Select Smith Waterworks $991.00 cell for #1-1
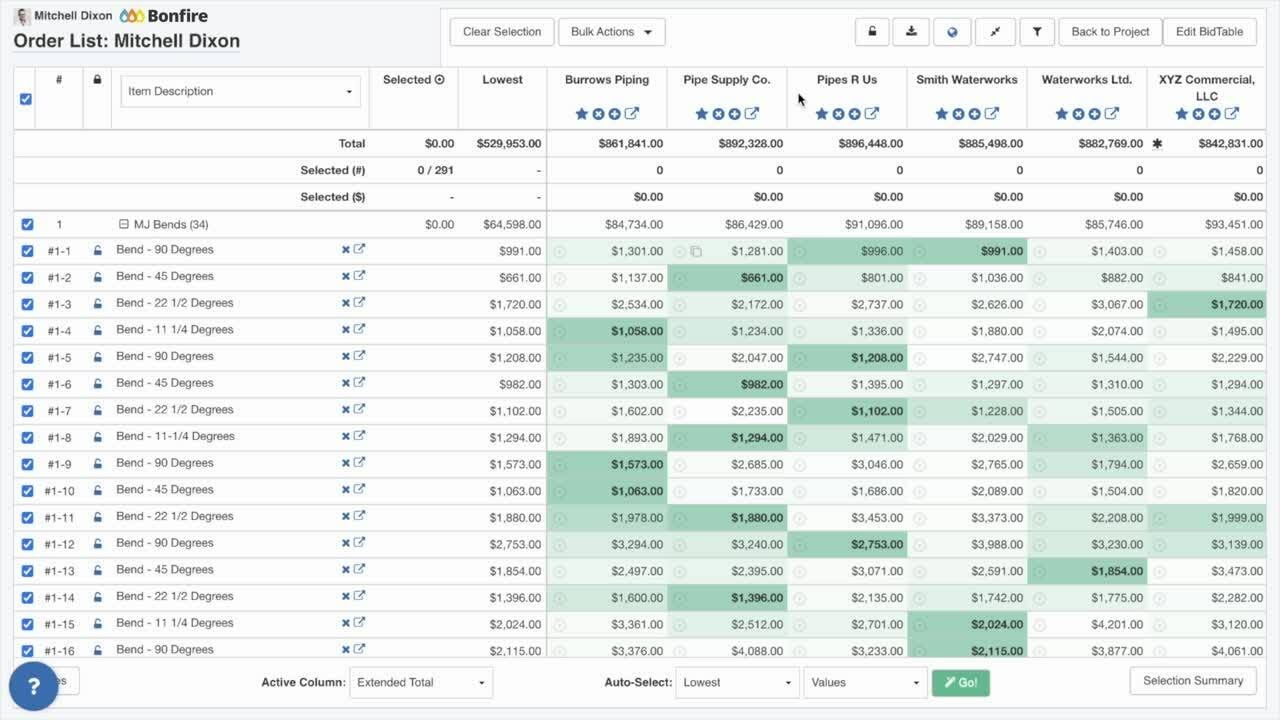Image resolution: width=1280 pixels, height=720 pixels. 967,252
